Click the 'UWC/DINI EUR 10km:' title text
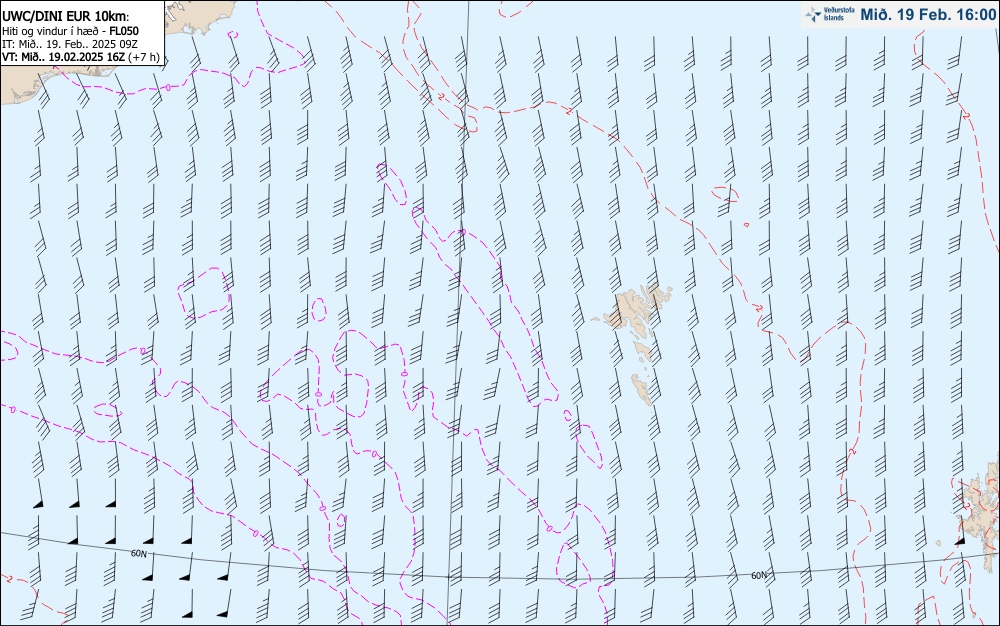 66,17
